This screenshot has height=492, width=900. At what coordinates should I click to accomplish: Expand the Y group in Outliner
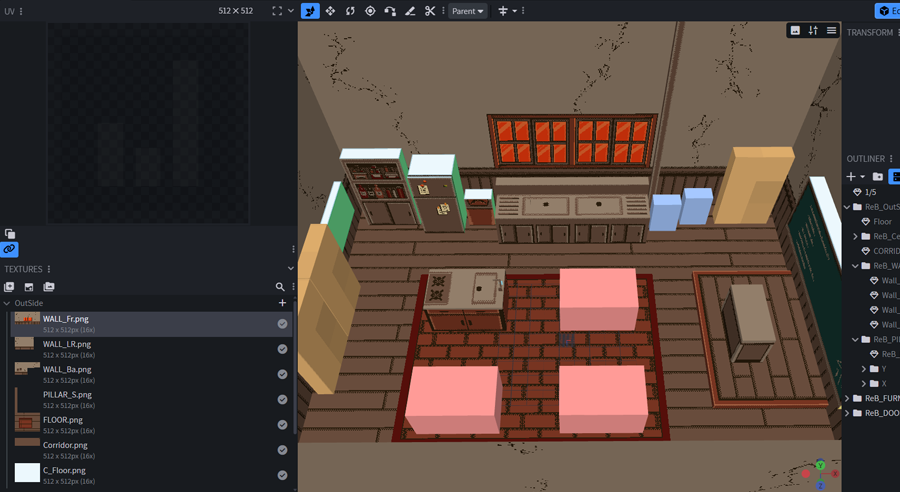point(864,369)
